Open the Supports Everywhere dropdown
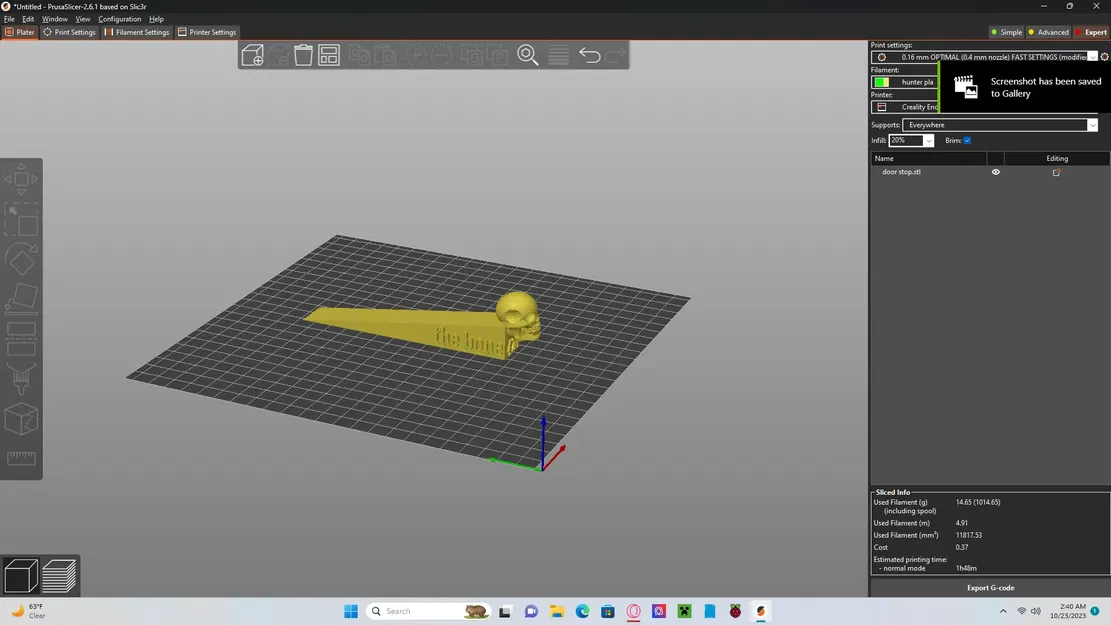 1000,125
